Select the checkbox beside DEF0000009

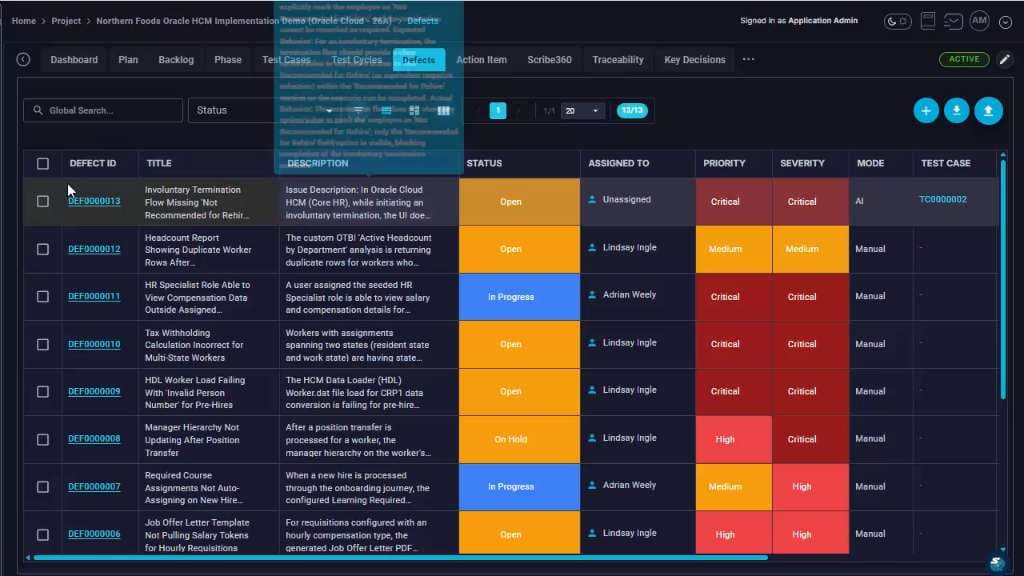click(x=42, y=391)
